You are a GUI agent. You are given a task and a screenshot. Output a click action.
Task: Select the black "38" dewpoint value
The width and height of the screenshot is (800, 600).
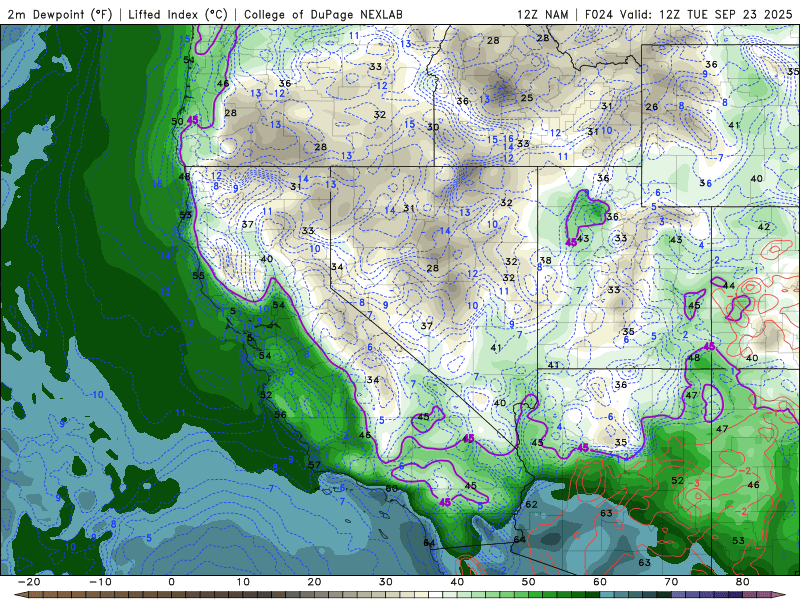tap(545, 260)
